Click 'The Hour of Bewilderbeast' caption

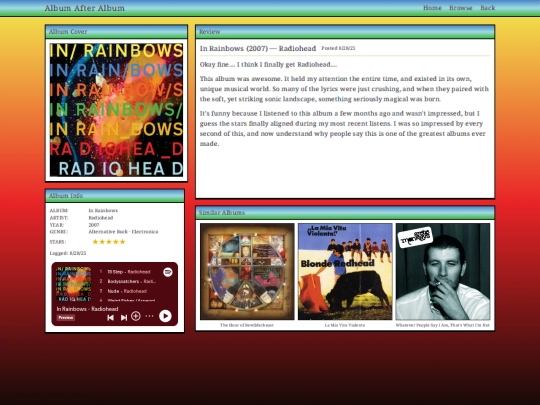click(247, 325)
